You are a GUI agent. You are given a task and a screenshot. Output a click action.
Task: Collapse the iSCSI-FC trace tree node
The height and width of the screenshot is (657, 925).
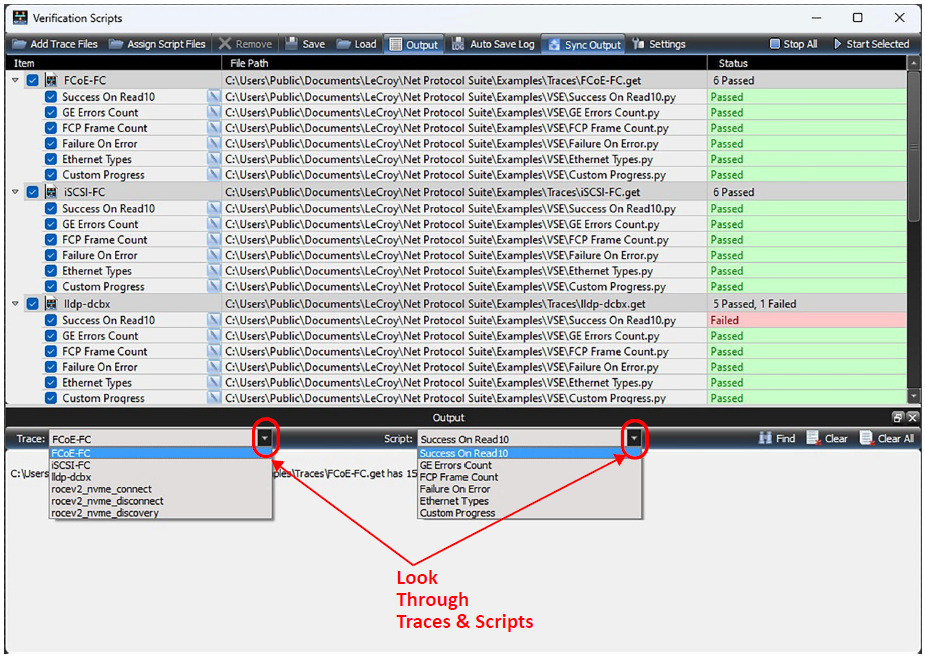(15, 192)
